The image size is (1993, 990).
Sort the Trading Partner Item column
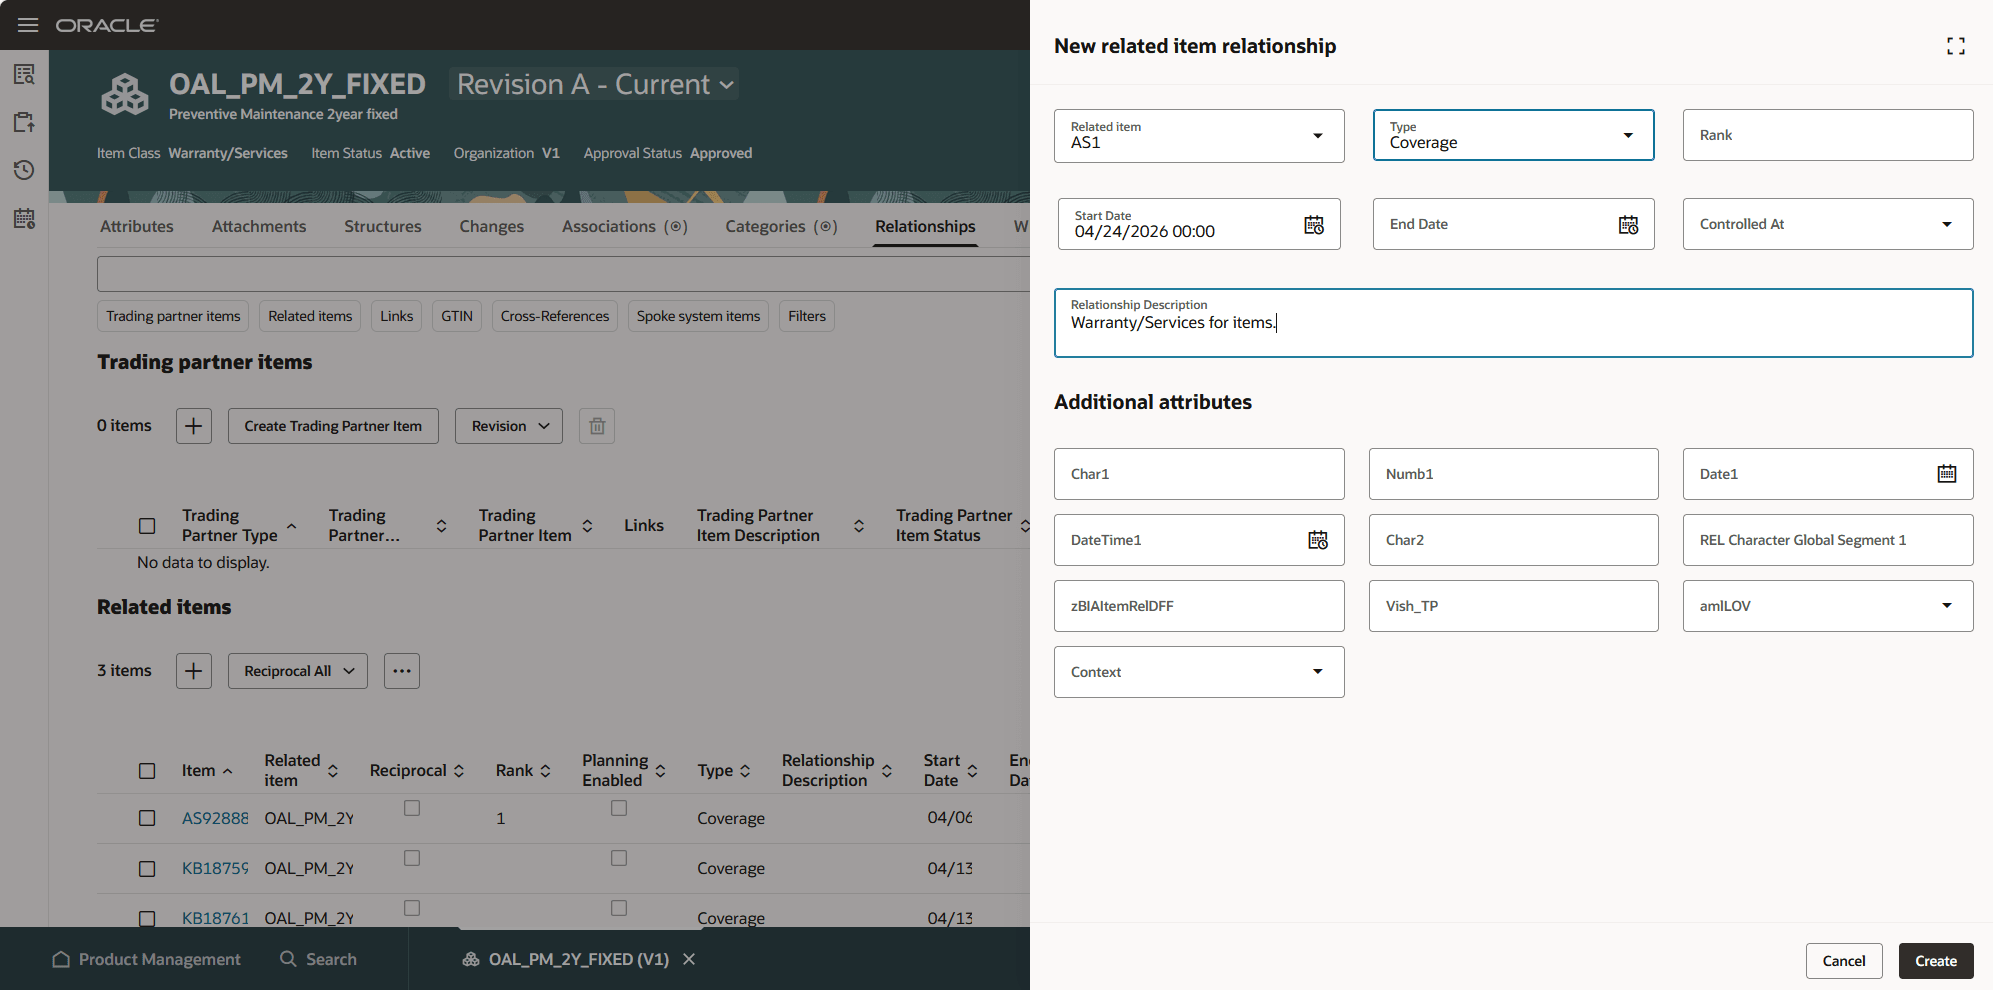587,526
